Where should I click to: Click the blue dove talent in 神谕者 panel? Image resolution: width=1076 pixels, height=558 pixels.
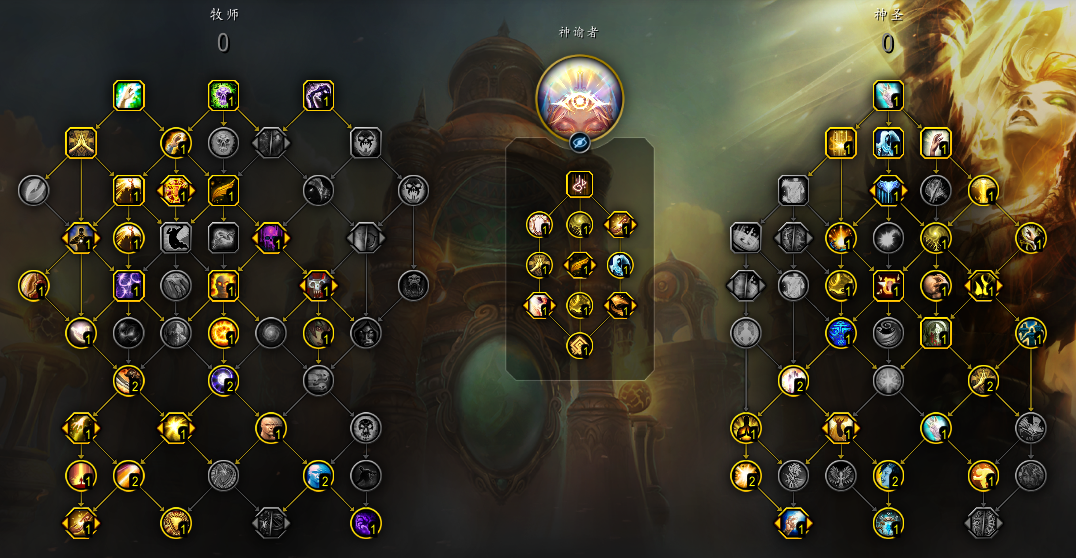coord(620,265)
